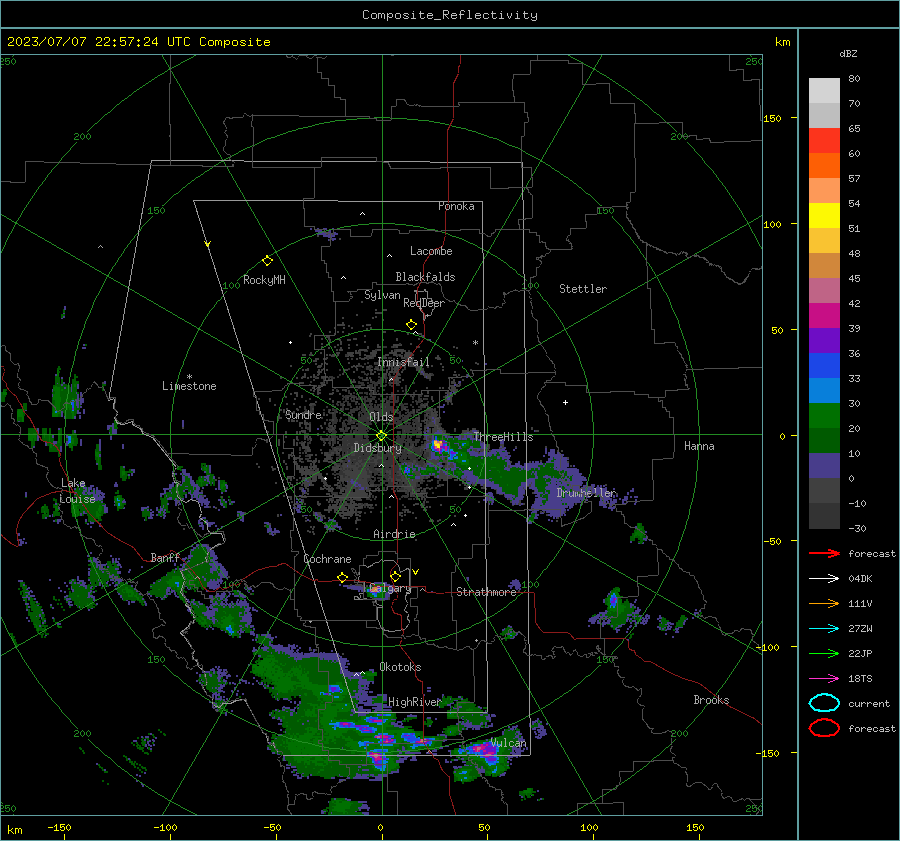The height and width of the screenshot is (841, 900).
Task: Click the cyan 27ZW arrow legend icon
Action: (824, 629)
